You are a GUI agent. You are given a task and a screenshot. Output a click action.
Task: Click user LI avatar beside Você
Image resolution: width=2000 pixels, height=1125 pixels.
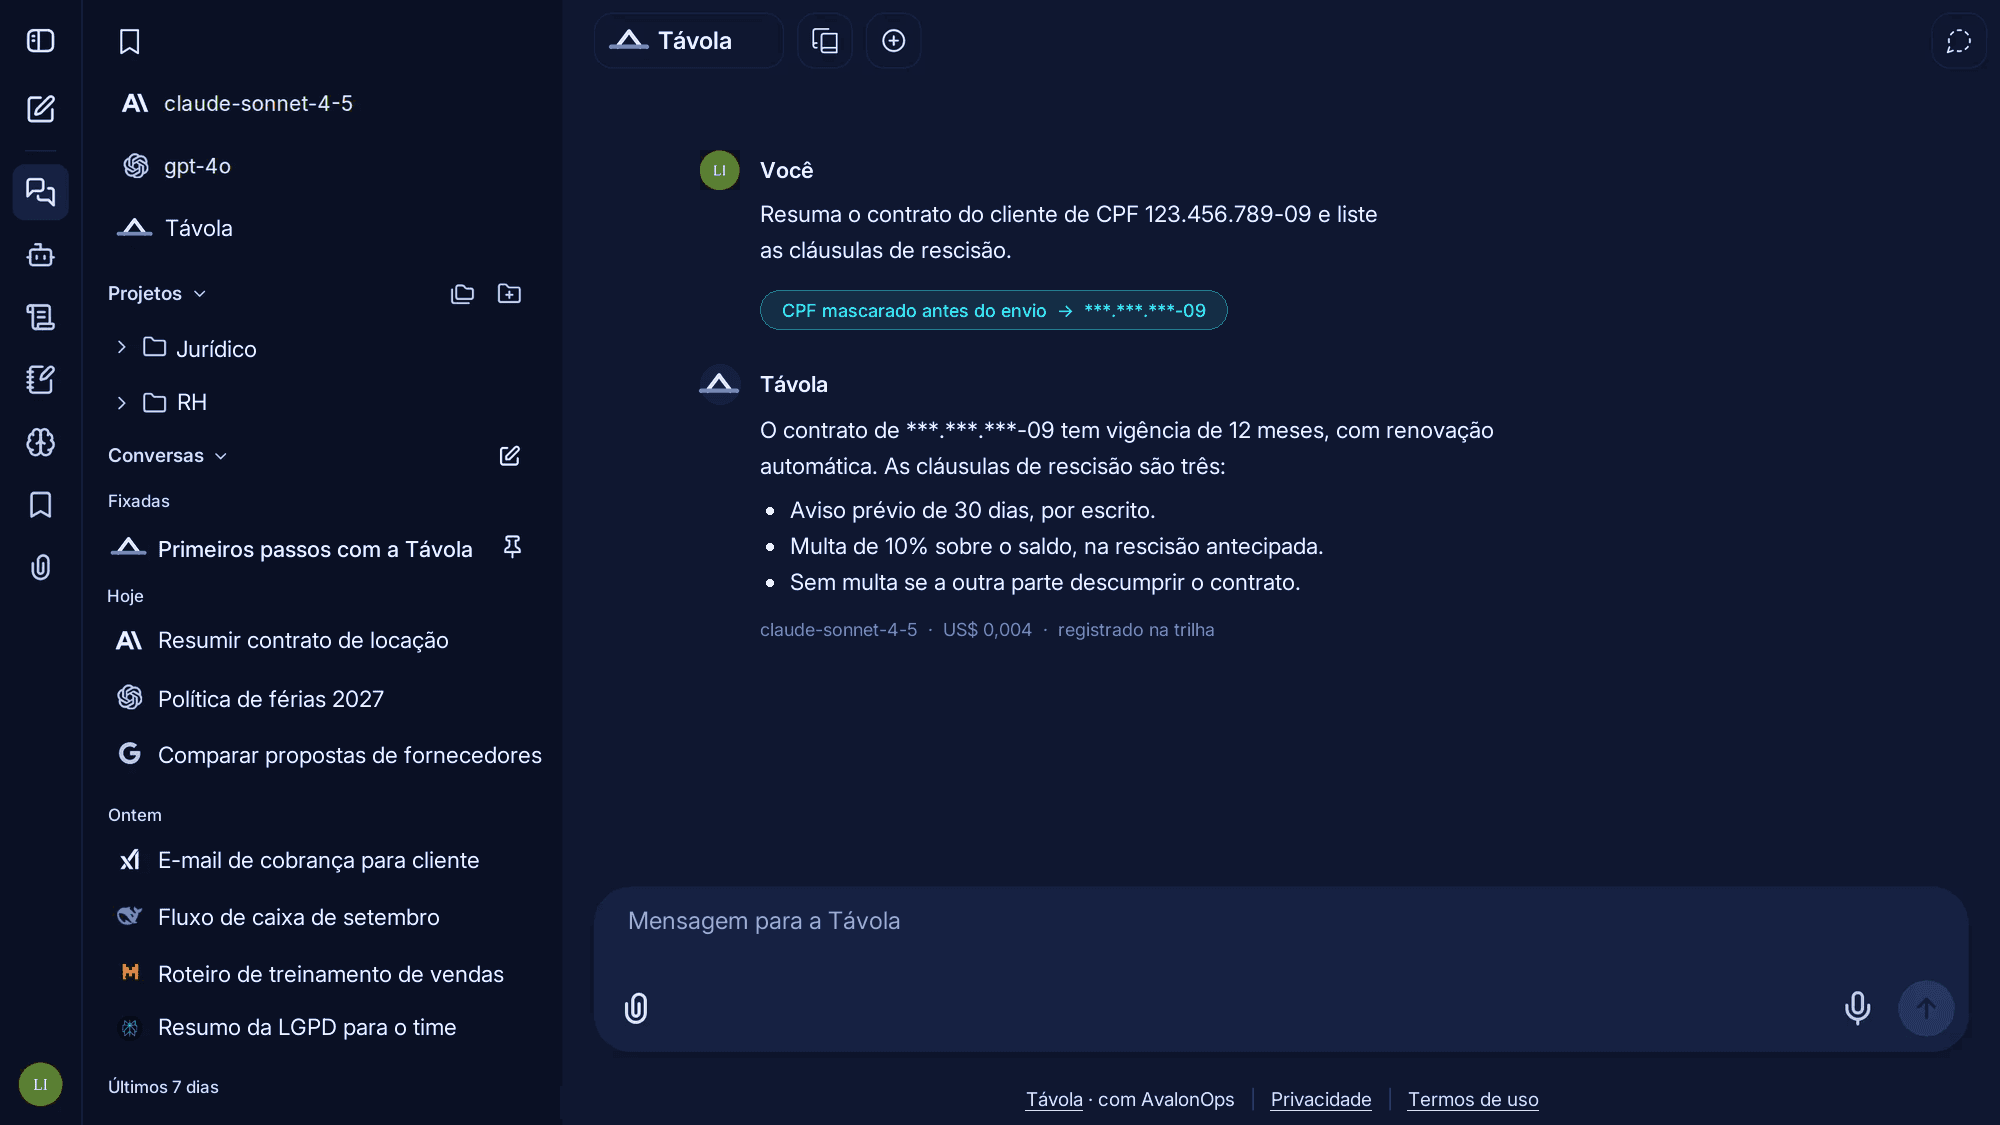click(x=719, y=170)
